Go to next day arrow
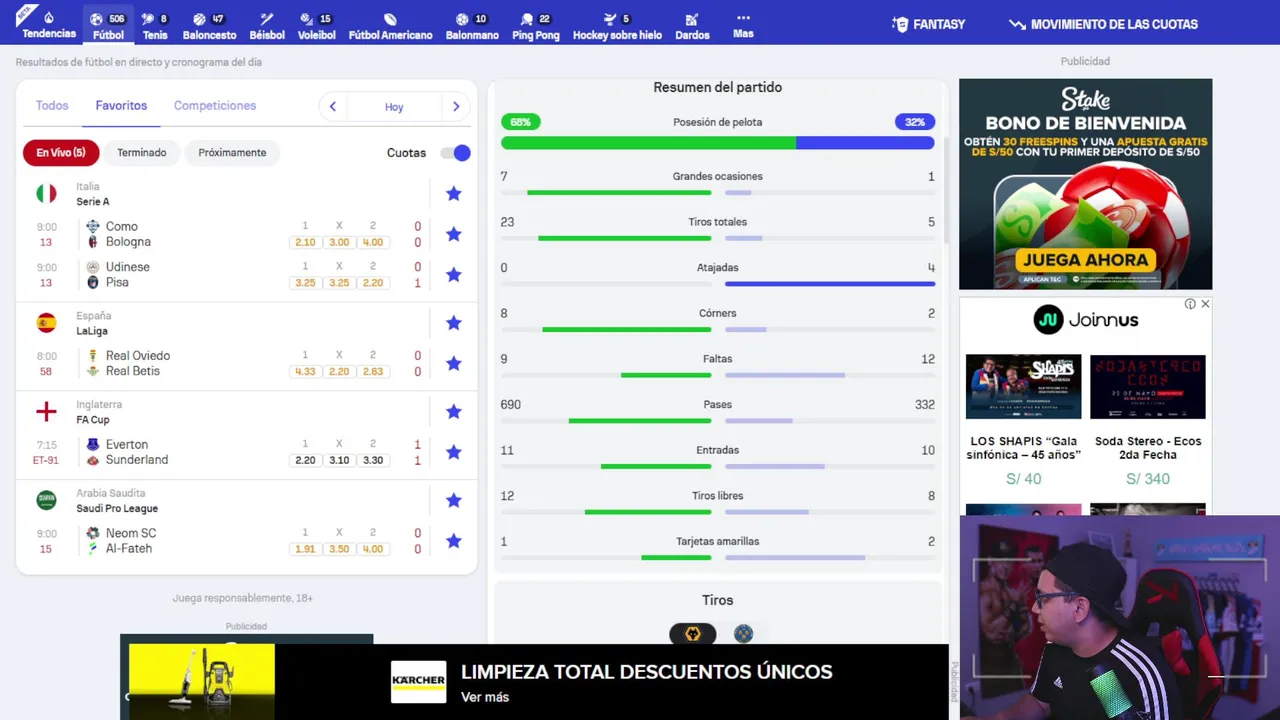1280x720 pixels. tap(456, 106)
